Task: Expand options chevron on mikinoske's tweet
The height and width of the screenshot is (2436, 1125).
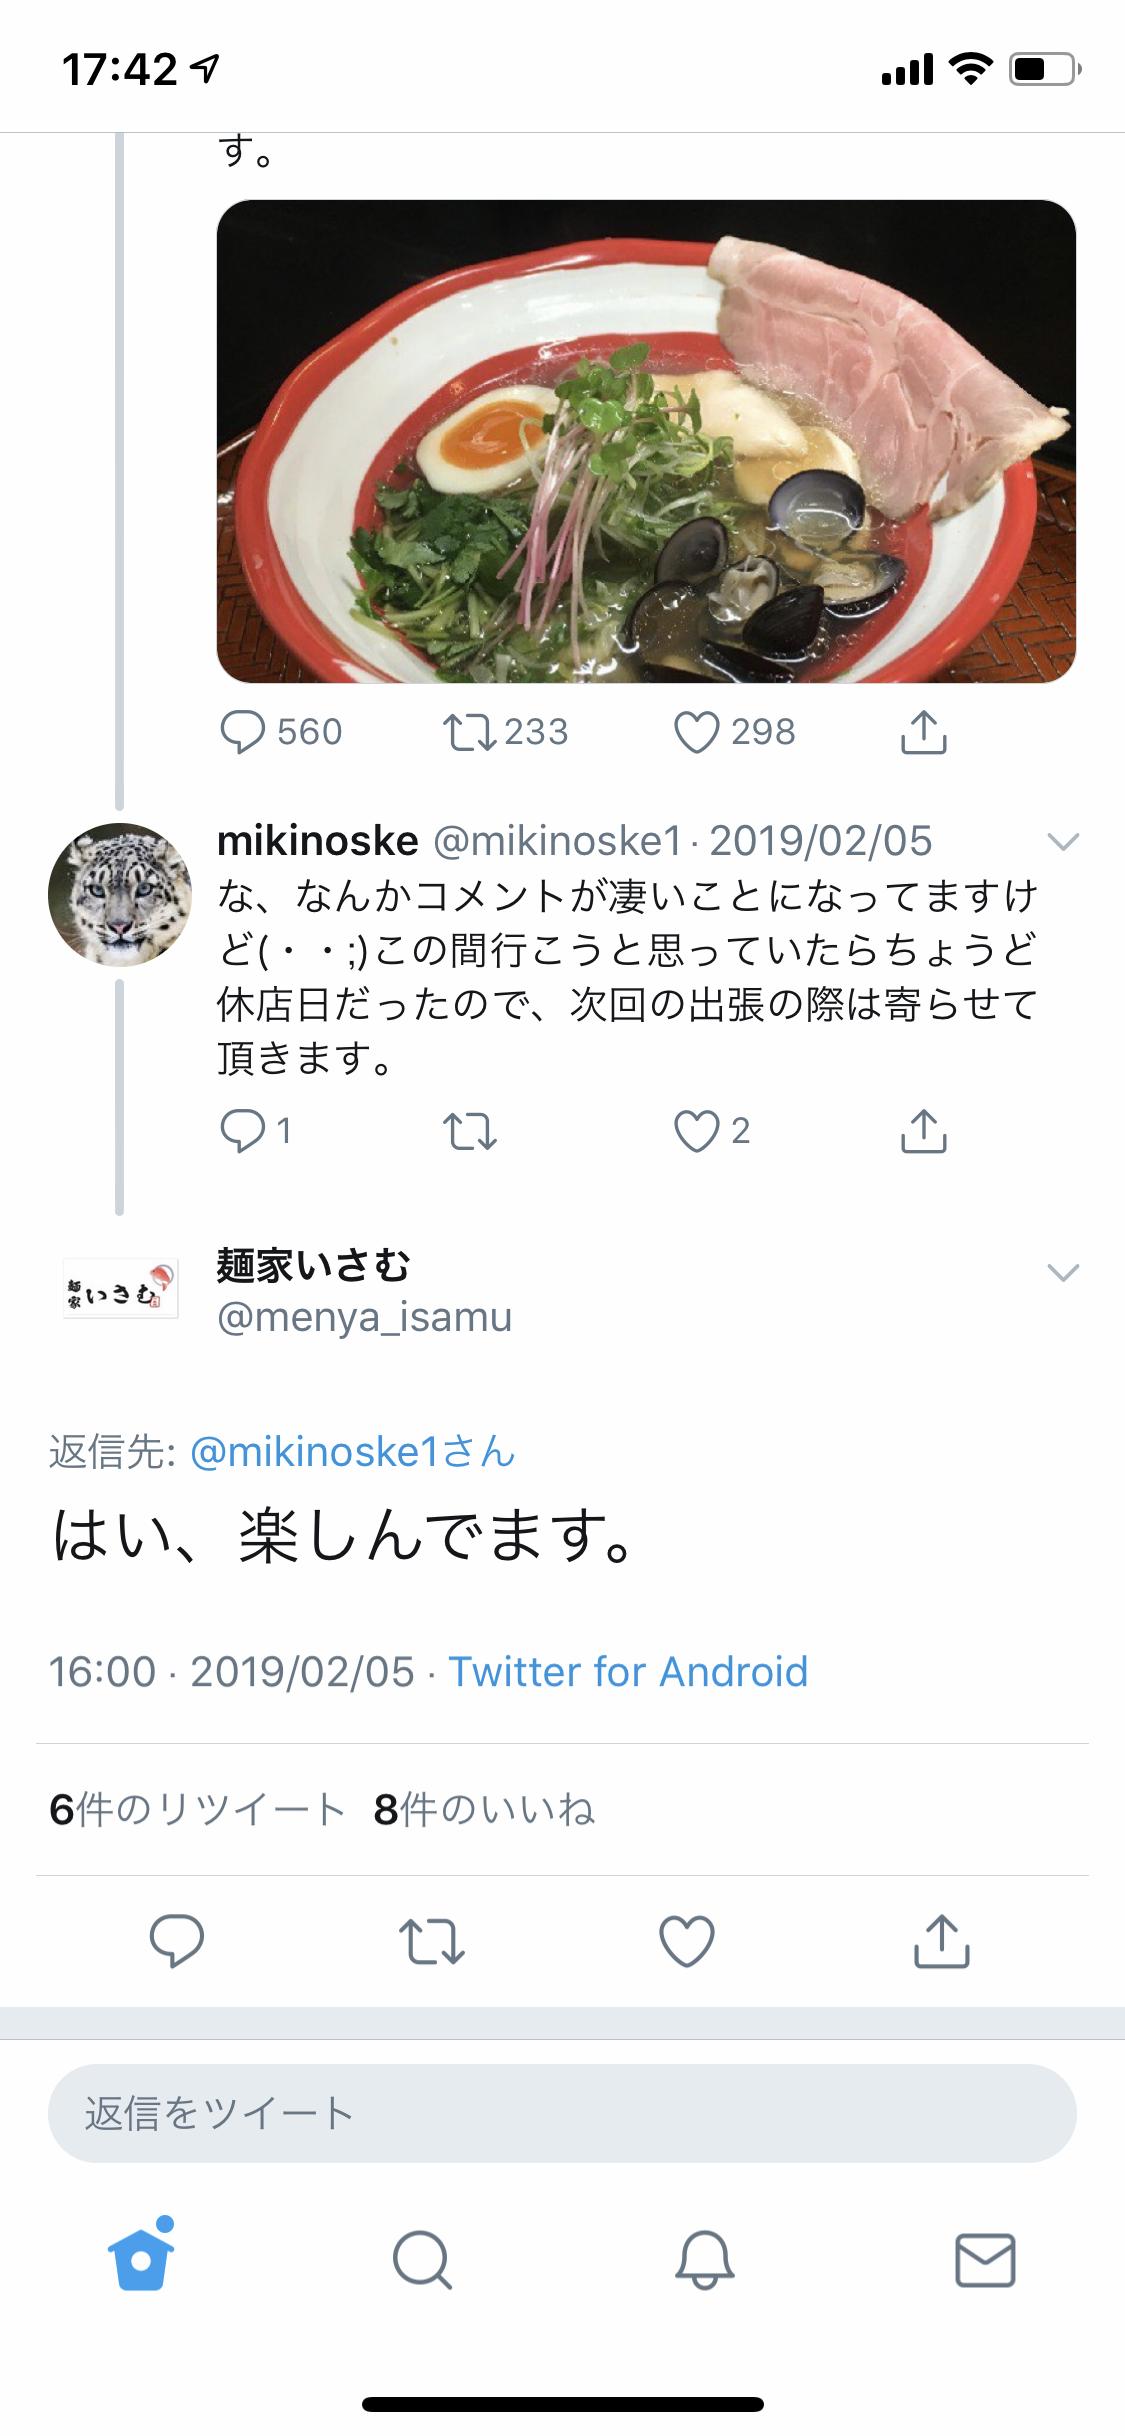Action: pyautogui.click(x=1062, y=842)
